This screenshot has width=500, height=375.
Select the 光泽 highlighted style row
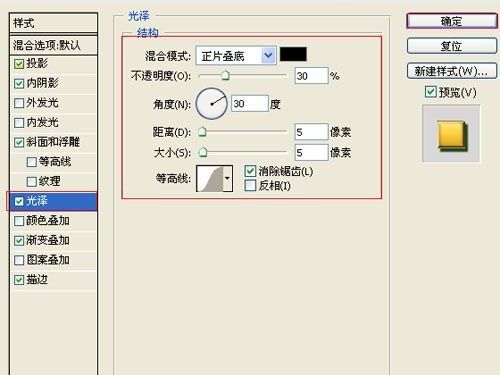coord(53,201)
